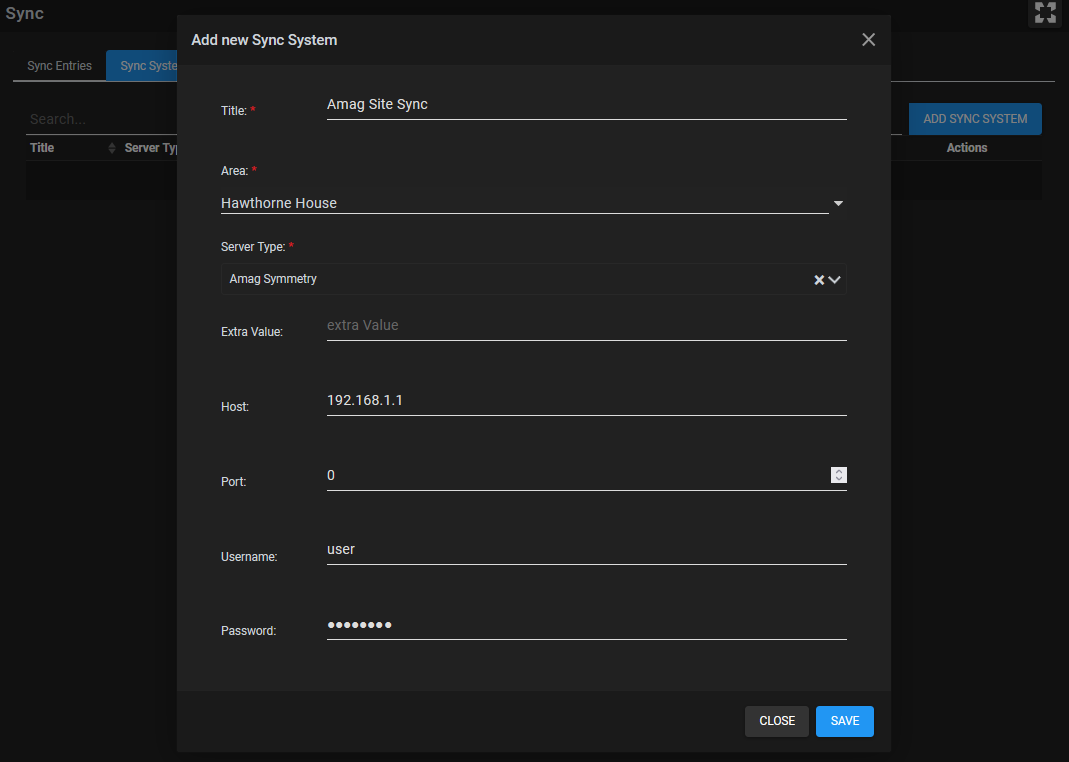This screenshot has width=1069, height=762.
Task: Edit the Host field showing 192.168.1.1
Action: (x=586, y=401)
